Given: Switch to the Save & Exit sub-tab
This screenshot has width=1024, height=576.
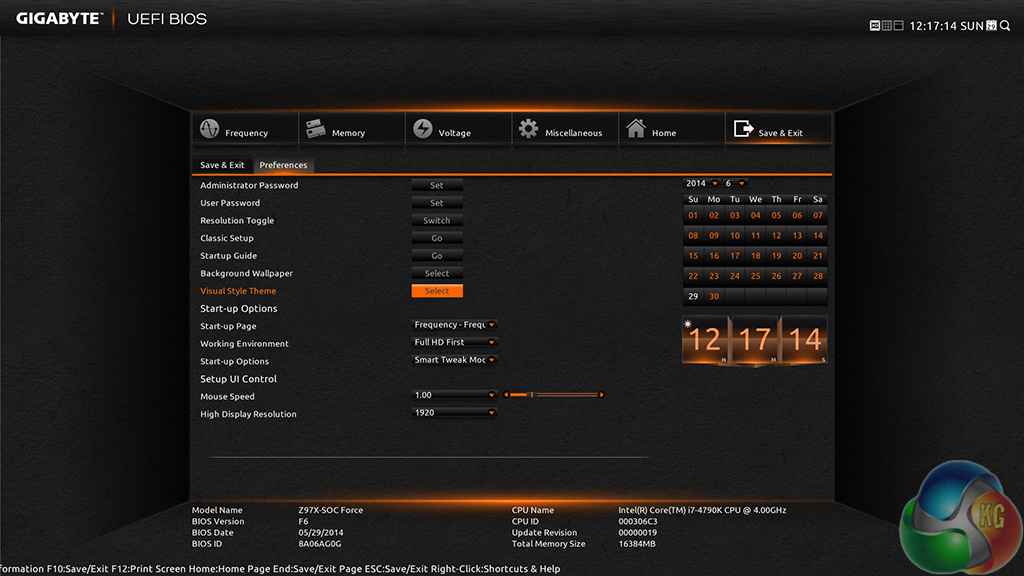Looking at the screenshot, I should pos(222,165).
